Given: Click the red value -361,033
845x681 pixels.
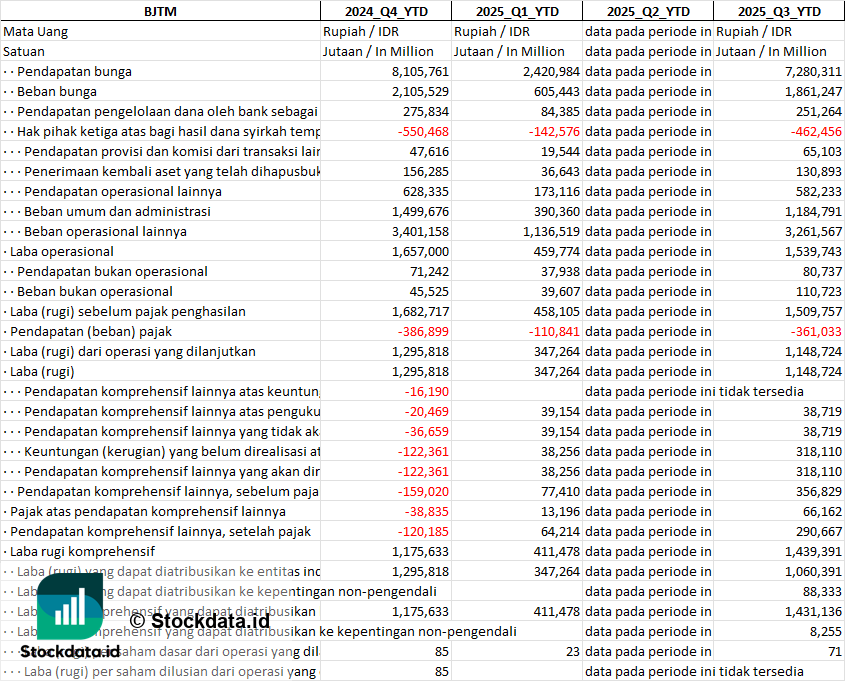Looking at the screenshot, I should point(816,331).
